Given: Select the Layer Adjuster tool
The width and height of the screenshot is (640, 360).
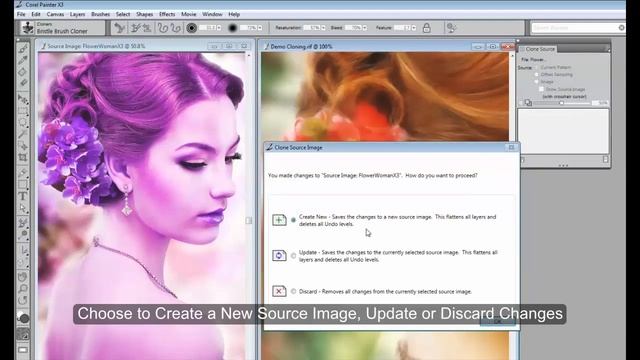Looking at the screenshot, I should point(23,99).
